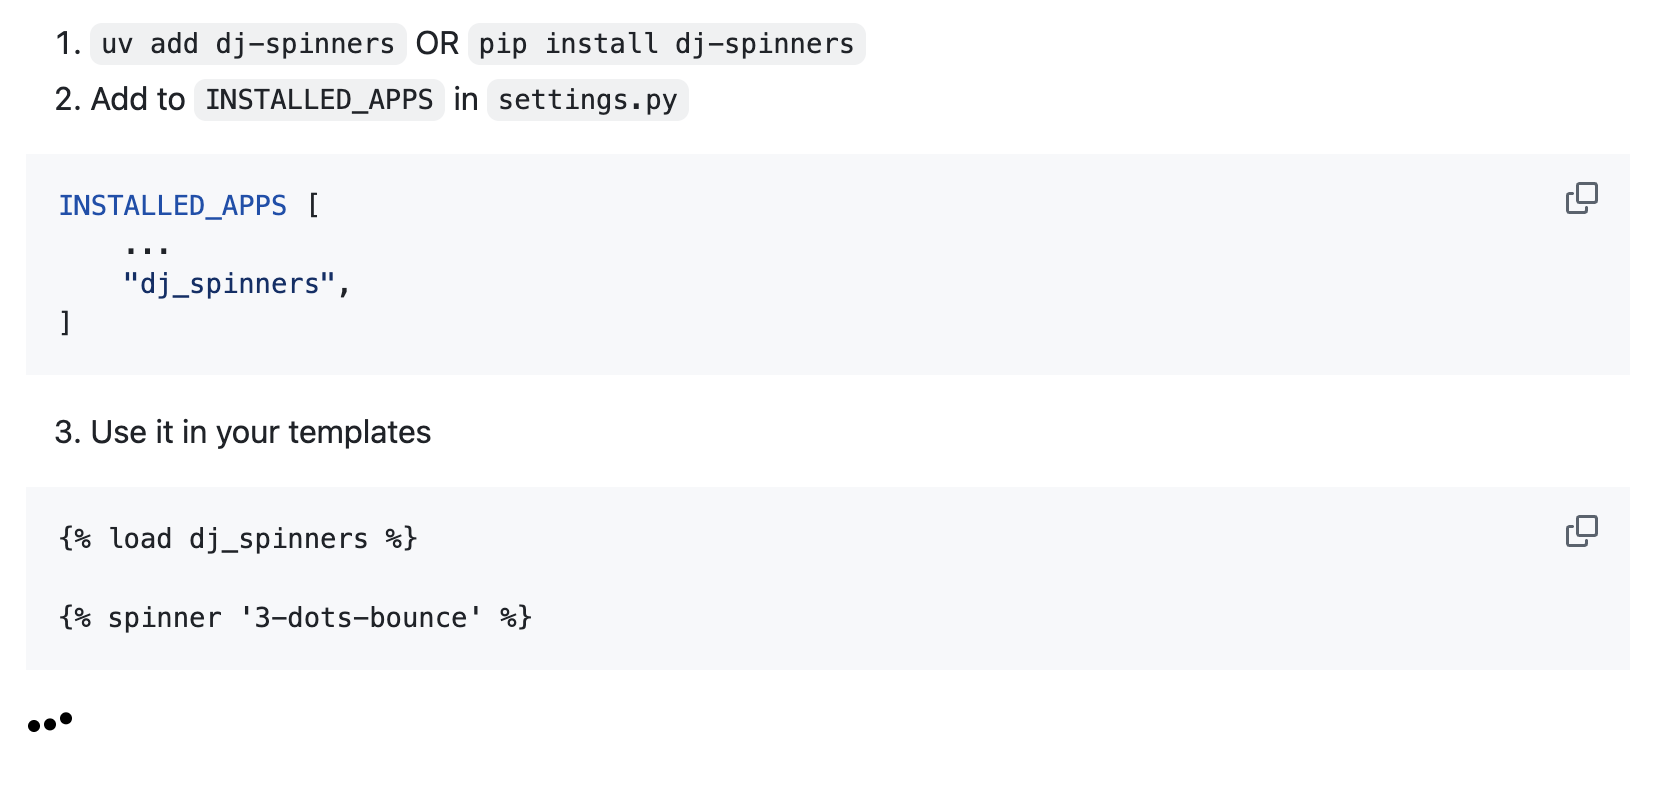Click the "dj_spinners" string in code block

[228, 284]
